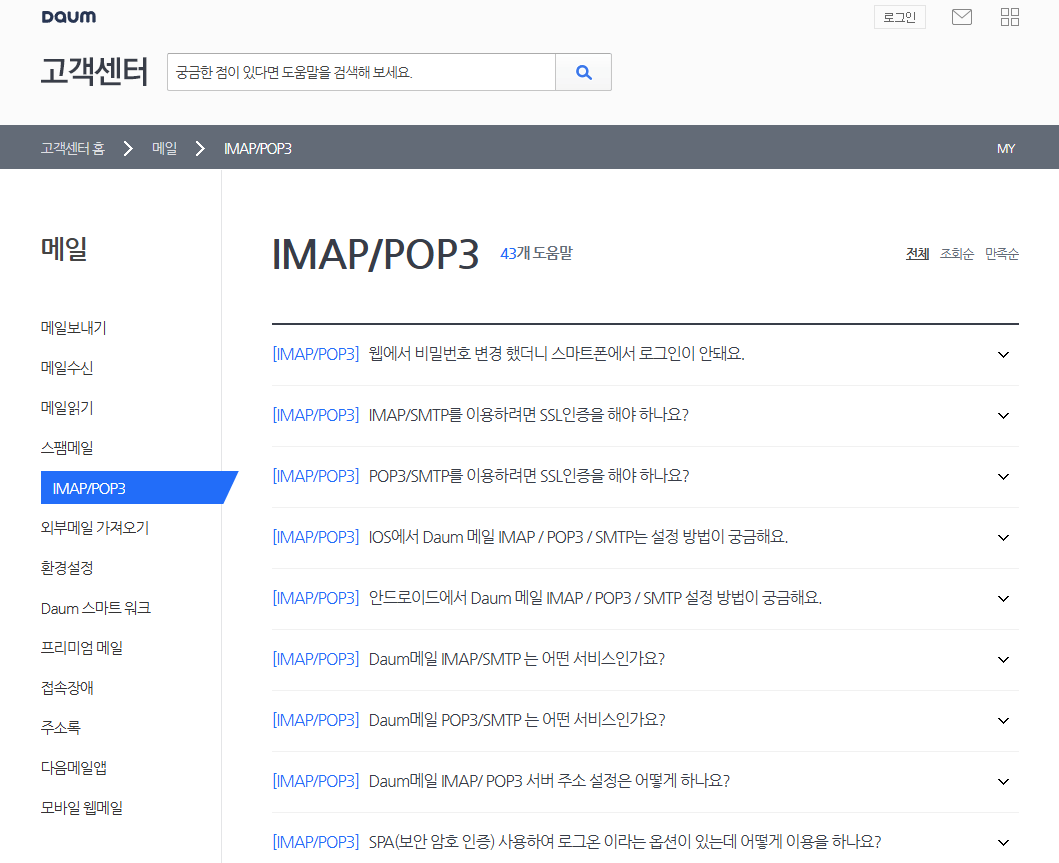The image size is (1059, 863).
Task: Open question 'IMAP/SMTP를 이용하려면 SSL인증을 해야 하나요?'
Action: coord(529,415)
